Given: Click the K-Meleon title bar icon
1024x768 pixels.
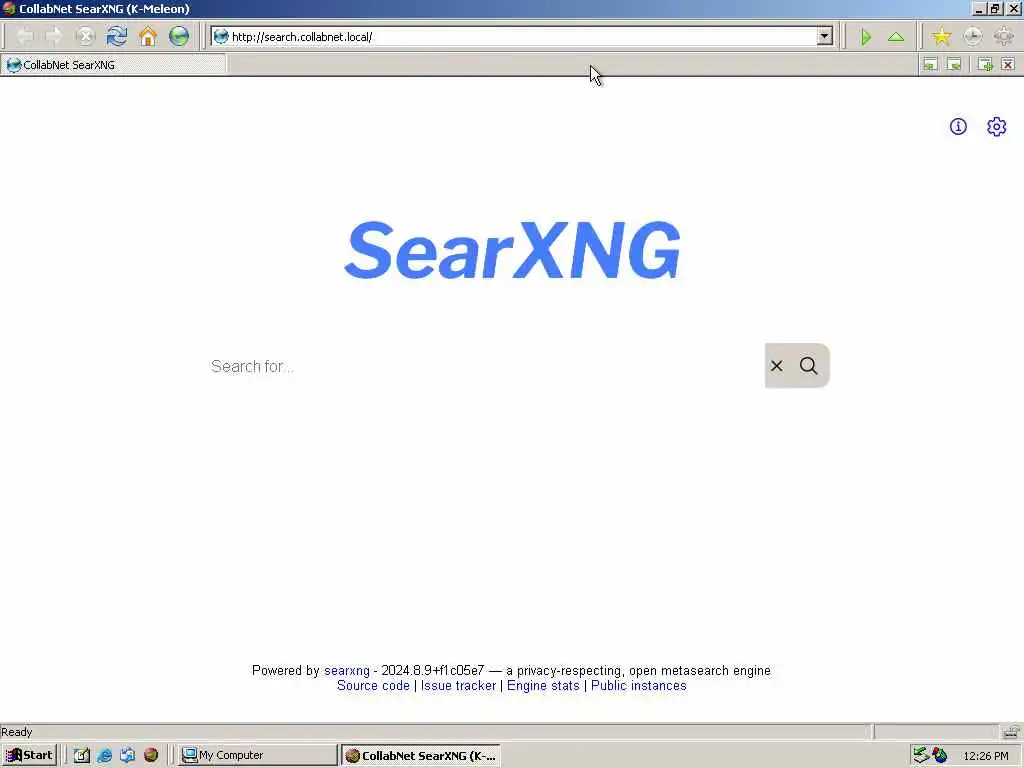Looking at the screenshot, I should (x=9, y=8).
